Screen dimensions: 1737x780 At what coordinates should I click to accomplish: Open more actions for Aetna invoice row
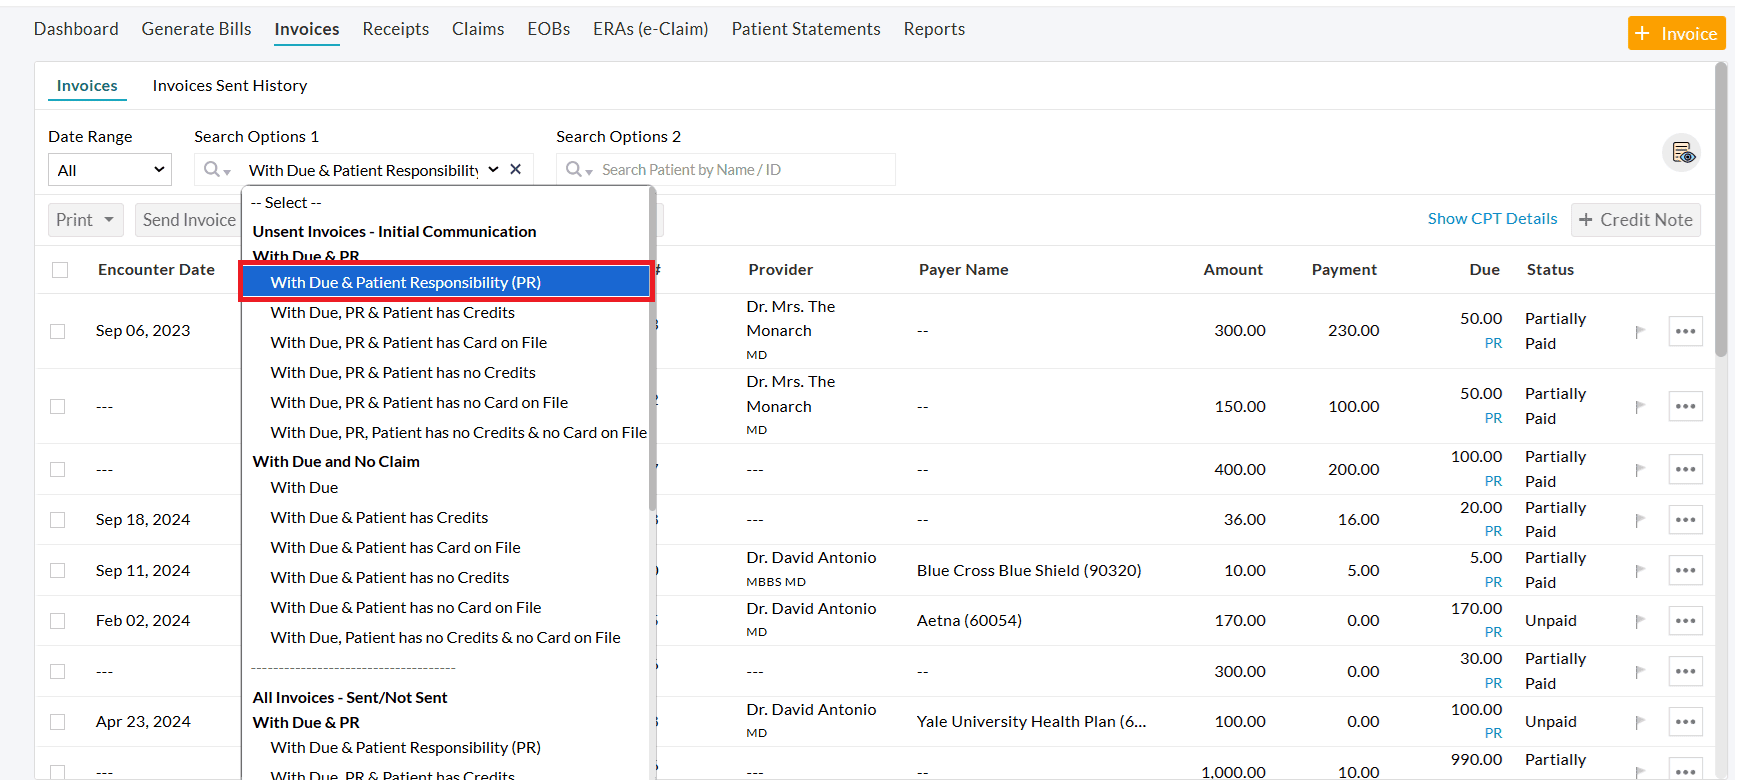[x=1685, y=621]
